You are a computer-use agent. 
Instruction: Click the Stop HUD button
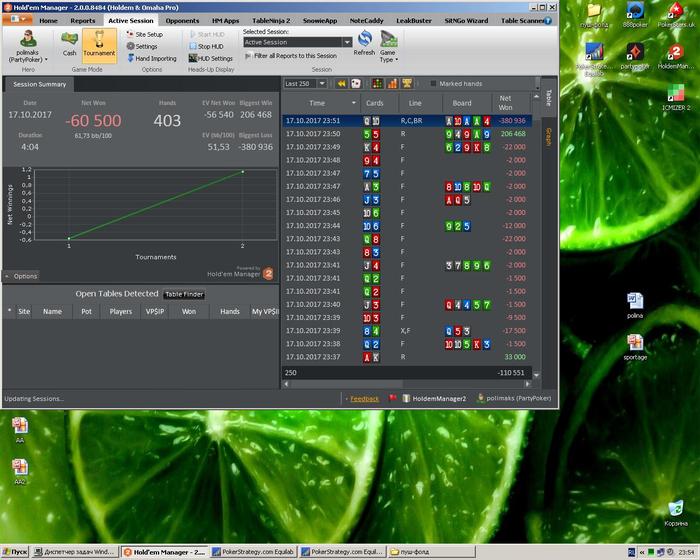[209, 46]
